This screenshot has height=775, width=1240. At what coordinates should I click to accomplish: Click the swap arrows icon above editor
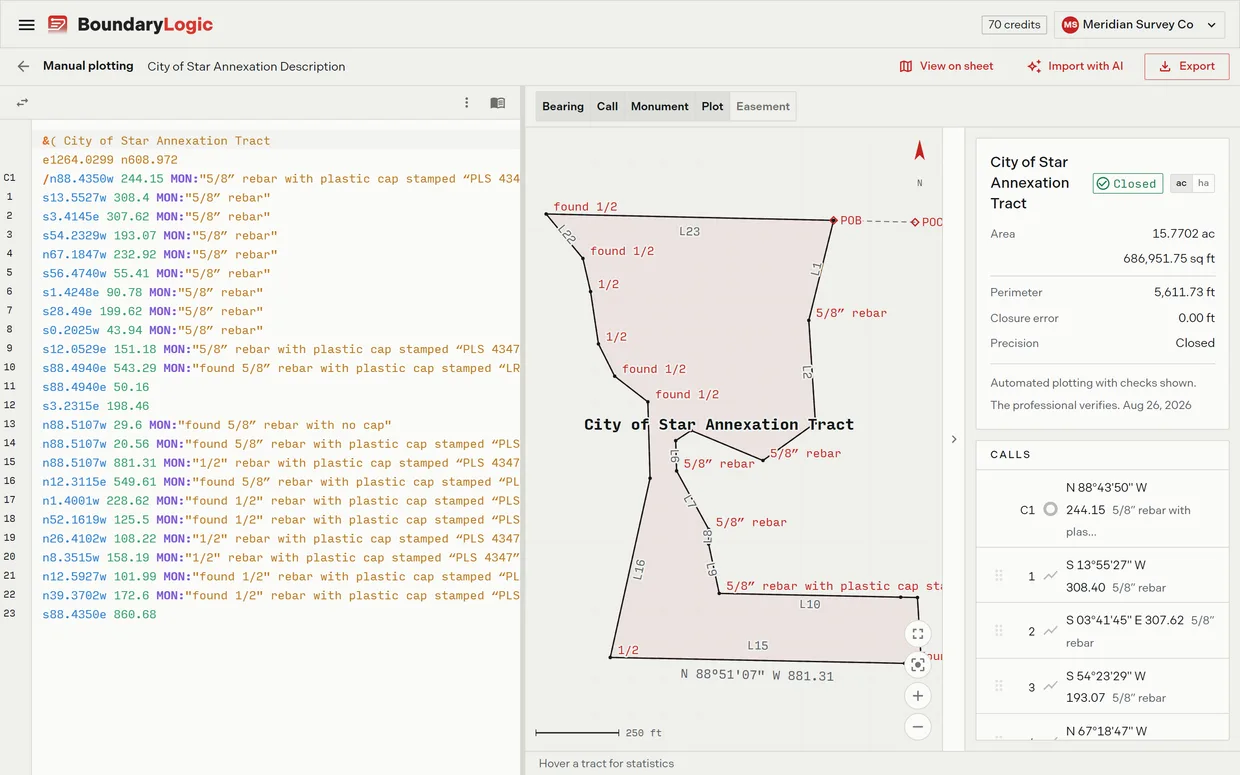[x=22, y=102]
